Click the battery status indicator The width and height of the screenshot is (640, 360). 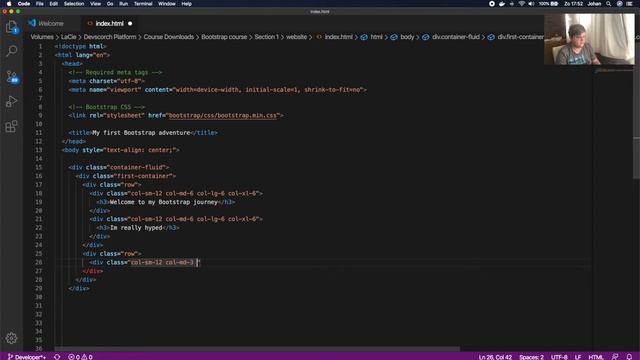pyautogui.click(x=548, y=4)
